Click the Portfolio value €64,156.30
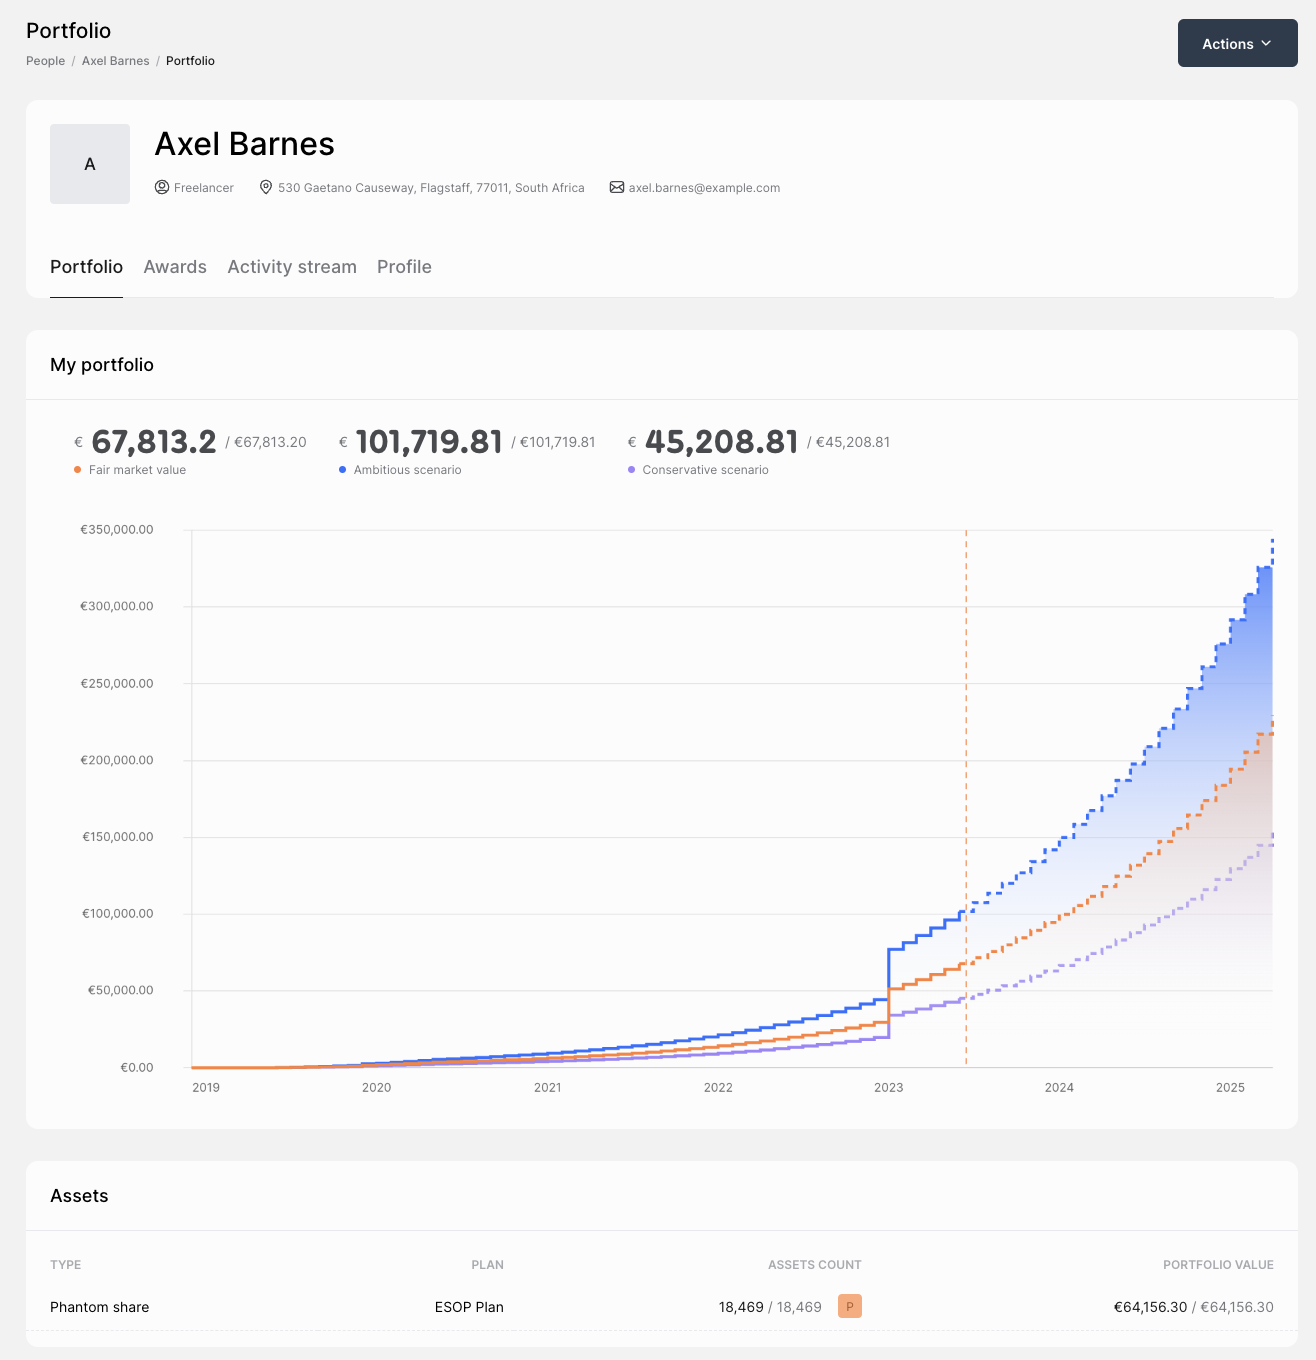Viewport: 1316px width, 1360px height. (1150, 1306)
